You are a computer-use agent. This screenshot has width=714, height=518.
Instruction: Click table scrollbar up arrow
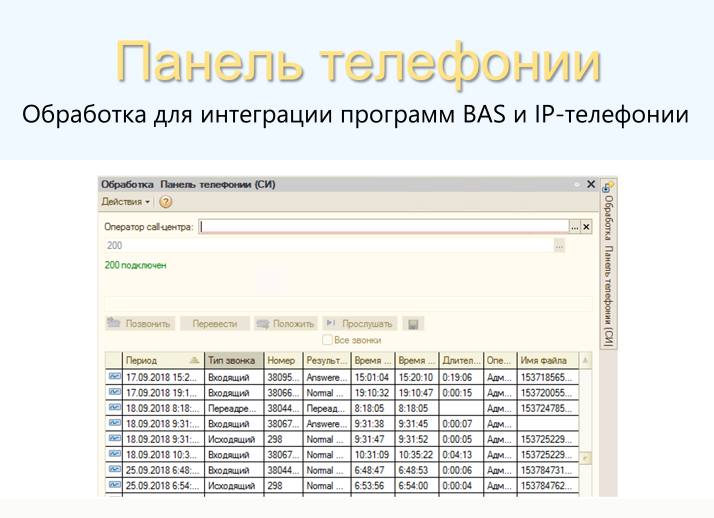(586, 361)
